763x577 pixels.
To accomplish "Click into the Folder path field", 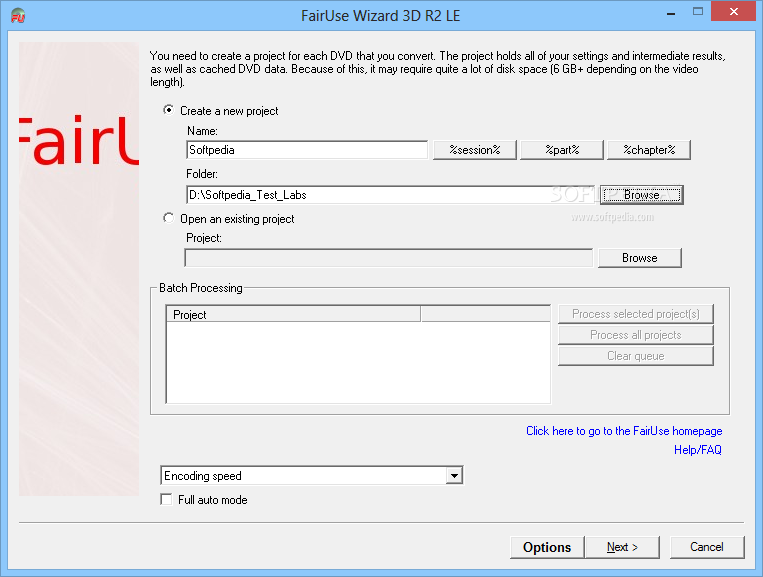I will [390, 195].
